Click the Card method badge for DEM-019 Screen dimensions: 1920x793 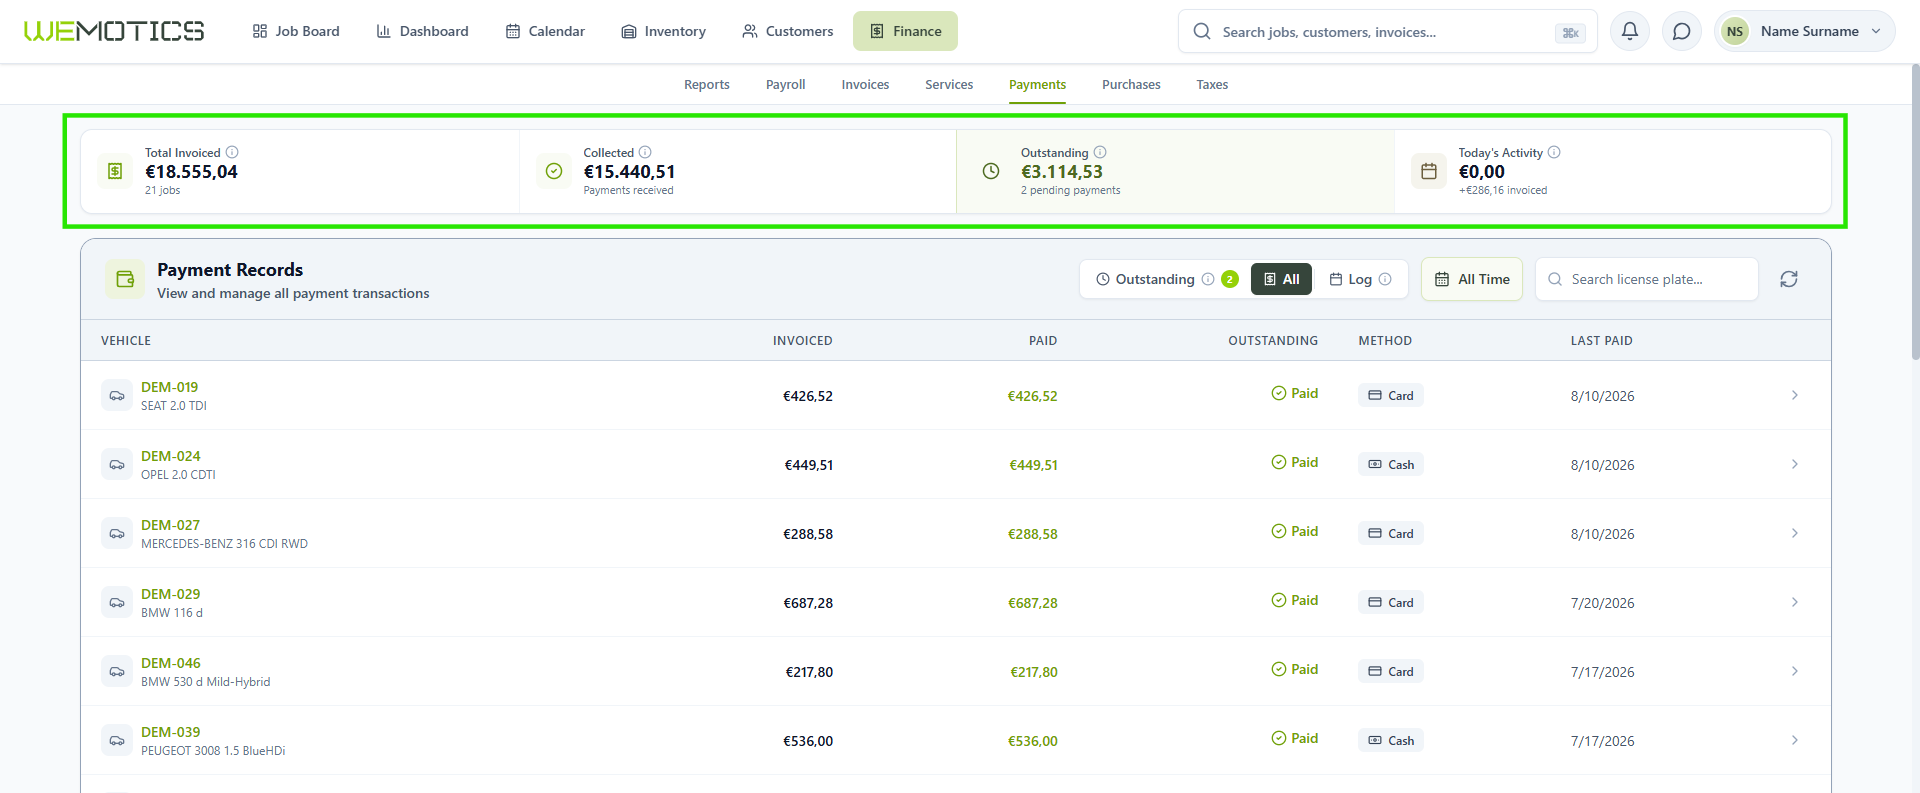(1390, 395)
